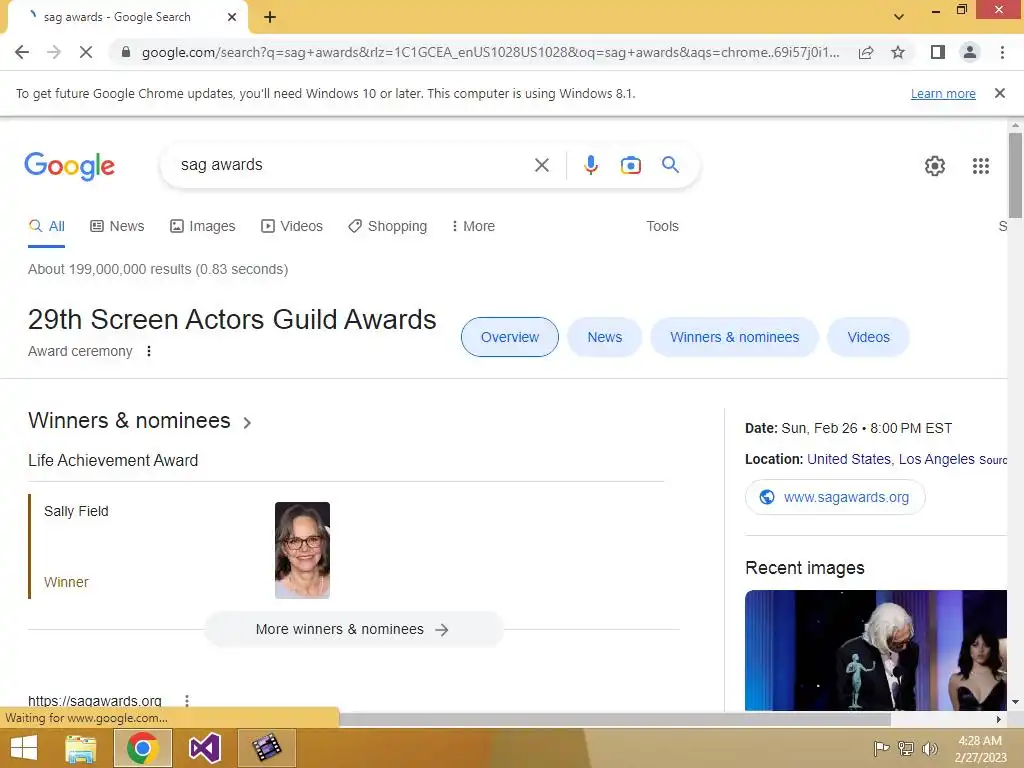Share this page from address bar
Screen dimensions: 1024x768
click(x=866, y=52)
